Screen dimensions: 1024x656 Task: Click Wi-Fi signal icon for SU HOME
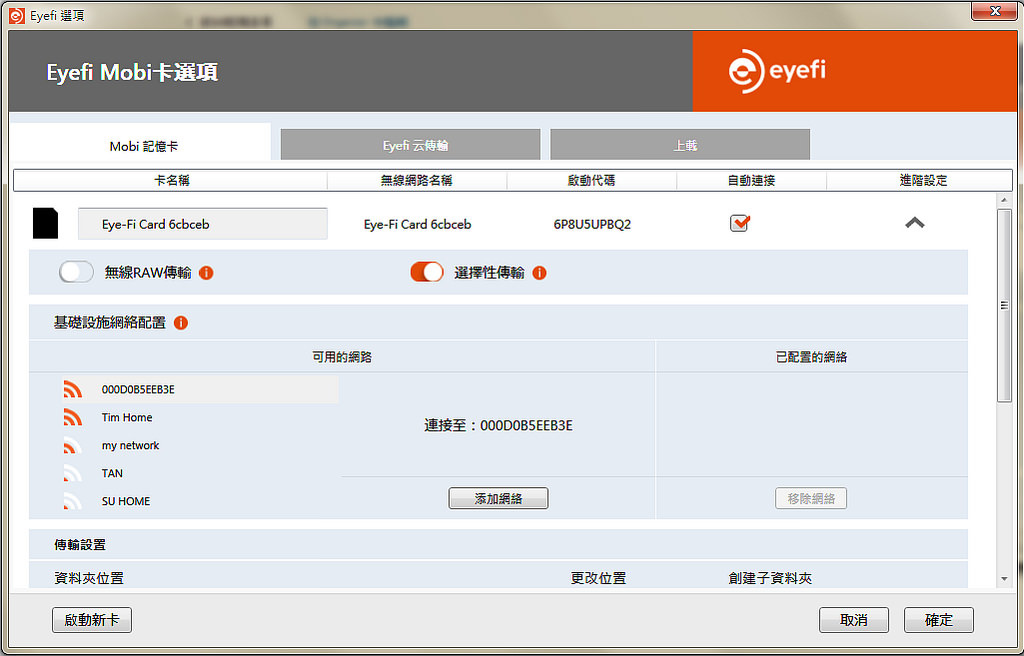point(72,500)
